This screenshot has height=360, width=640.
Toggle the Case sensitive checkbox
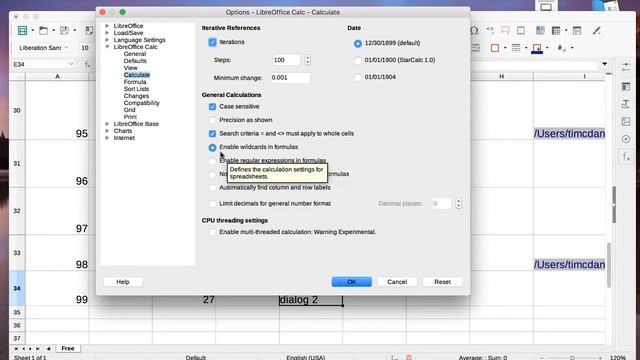pos(212,107)
